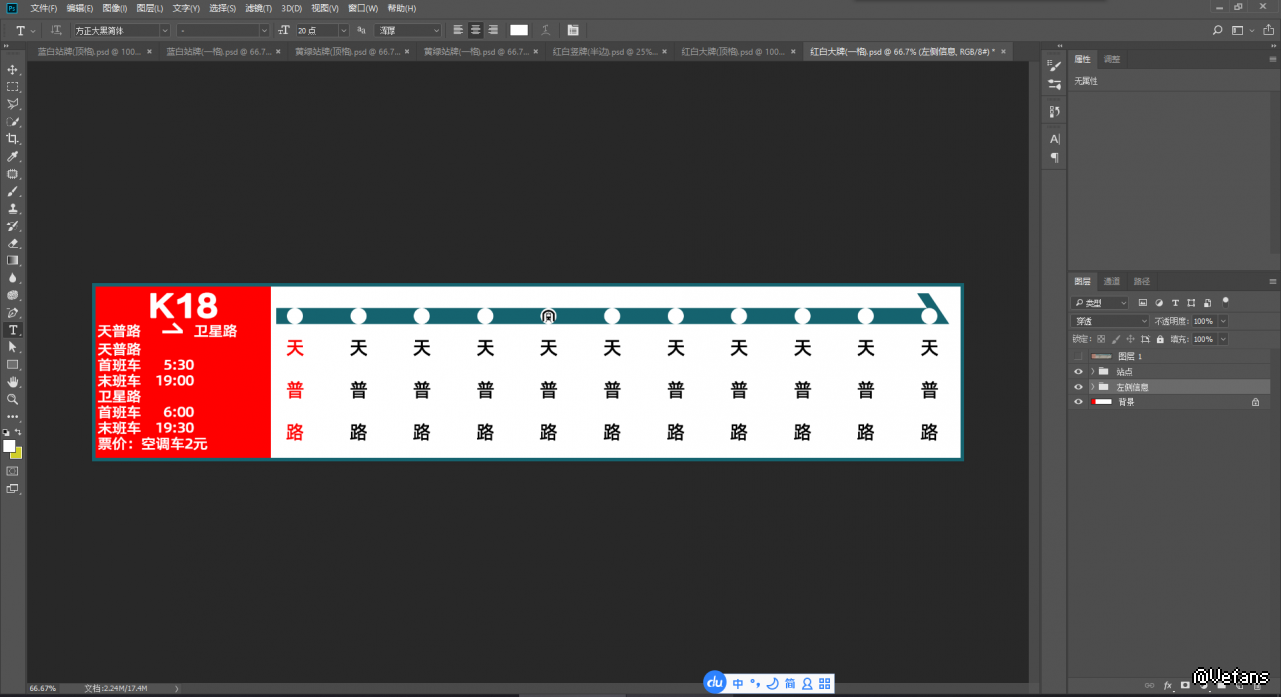Image resolution: width=1281 pixels, height=697 pixels.
Task: Switch to the 通道 tab
Action: pyautogui.click(x=1112, y=281)
